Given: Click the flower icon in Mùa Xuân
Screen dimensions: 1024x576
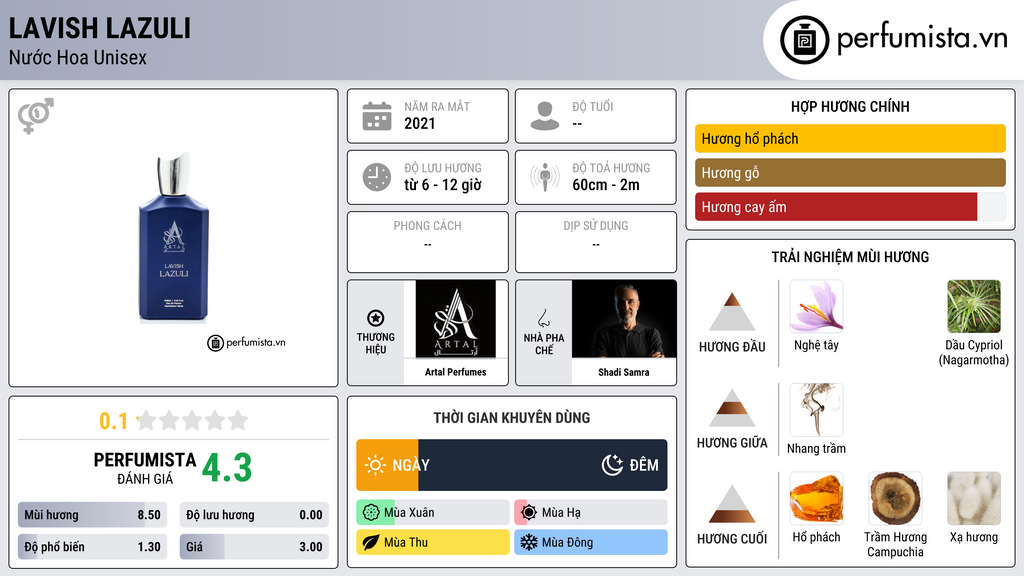Looking at the screenshot, I should (x=371, y=513).
